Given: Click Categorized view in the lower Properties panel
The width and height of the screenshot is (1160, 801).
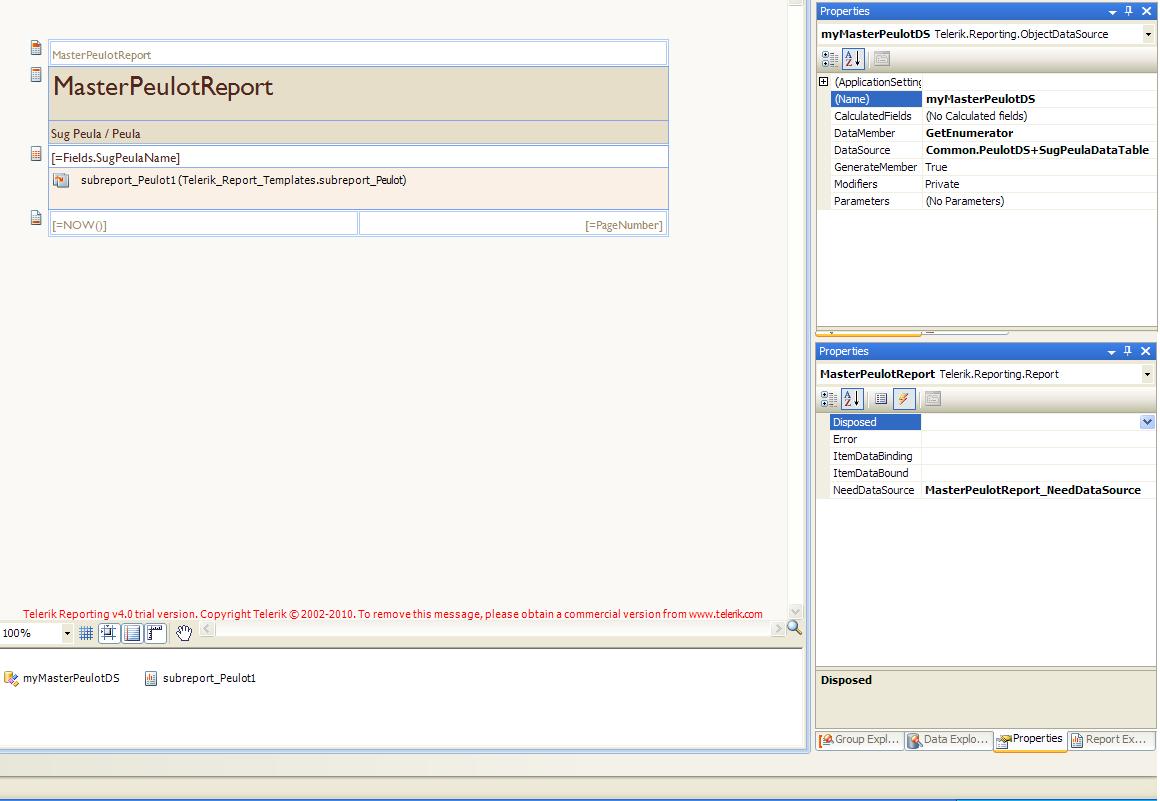Looking at the screenshot, I should coord(829,399).
